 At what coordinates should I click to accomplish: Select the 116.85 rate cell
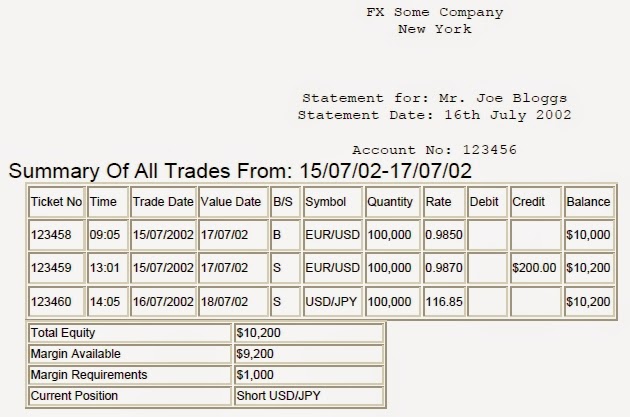click(x=444, y=302)
